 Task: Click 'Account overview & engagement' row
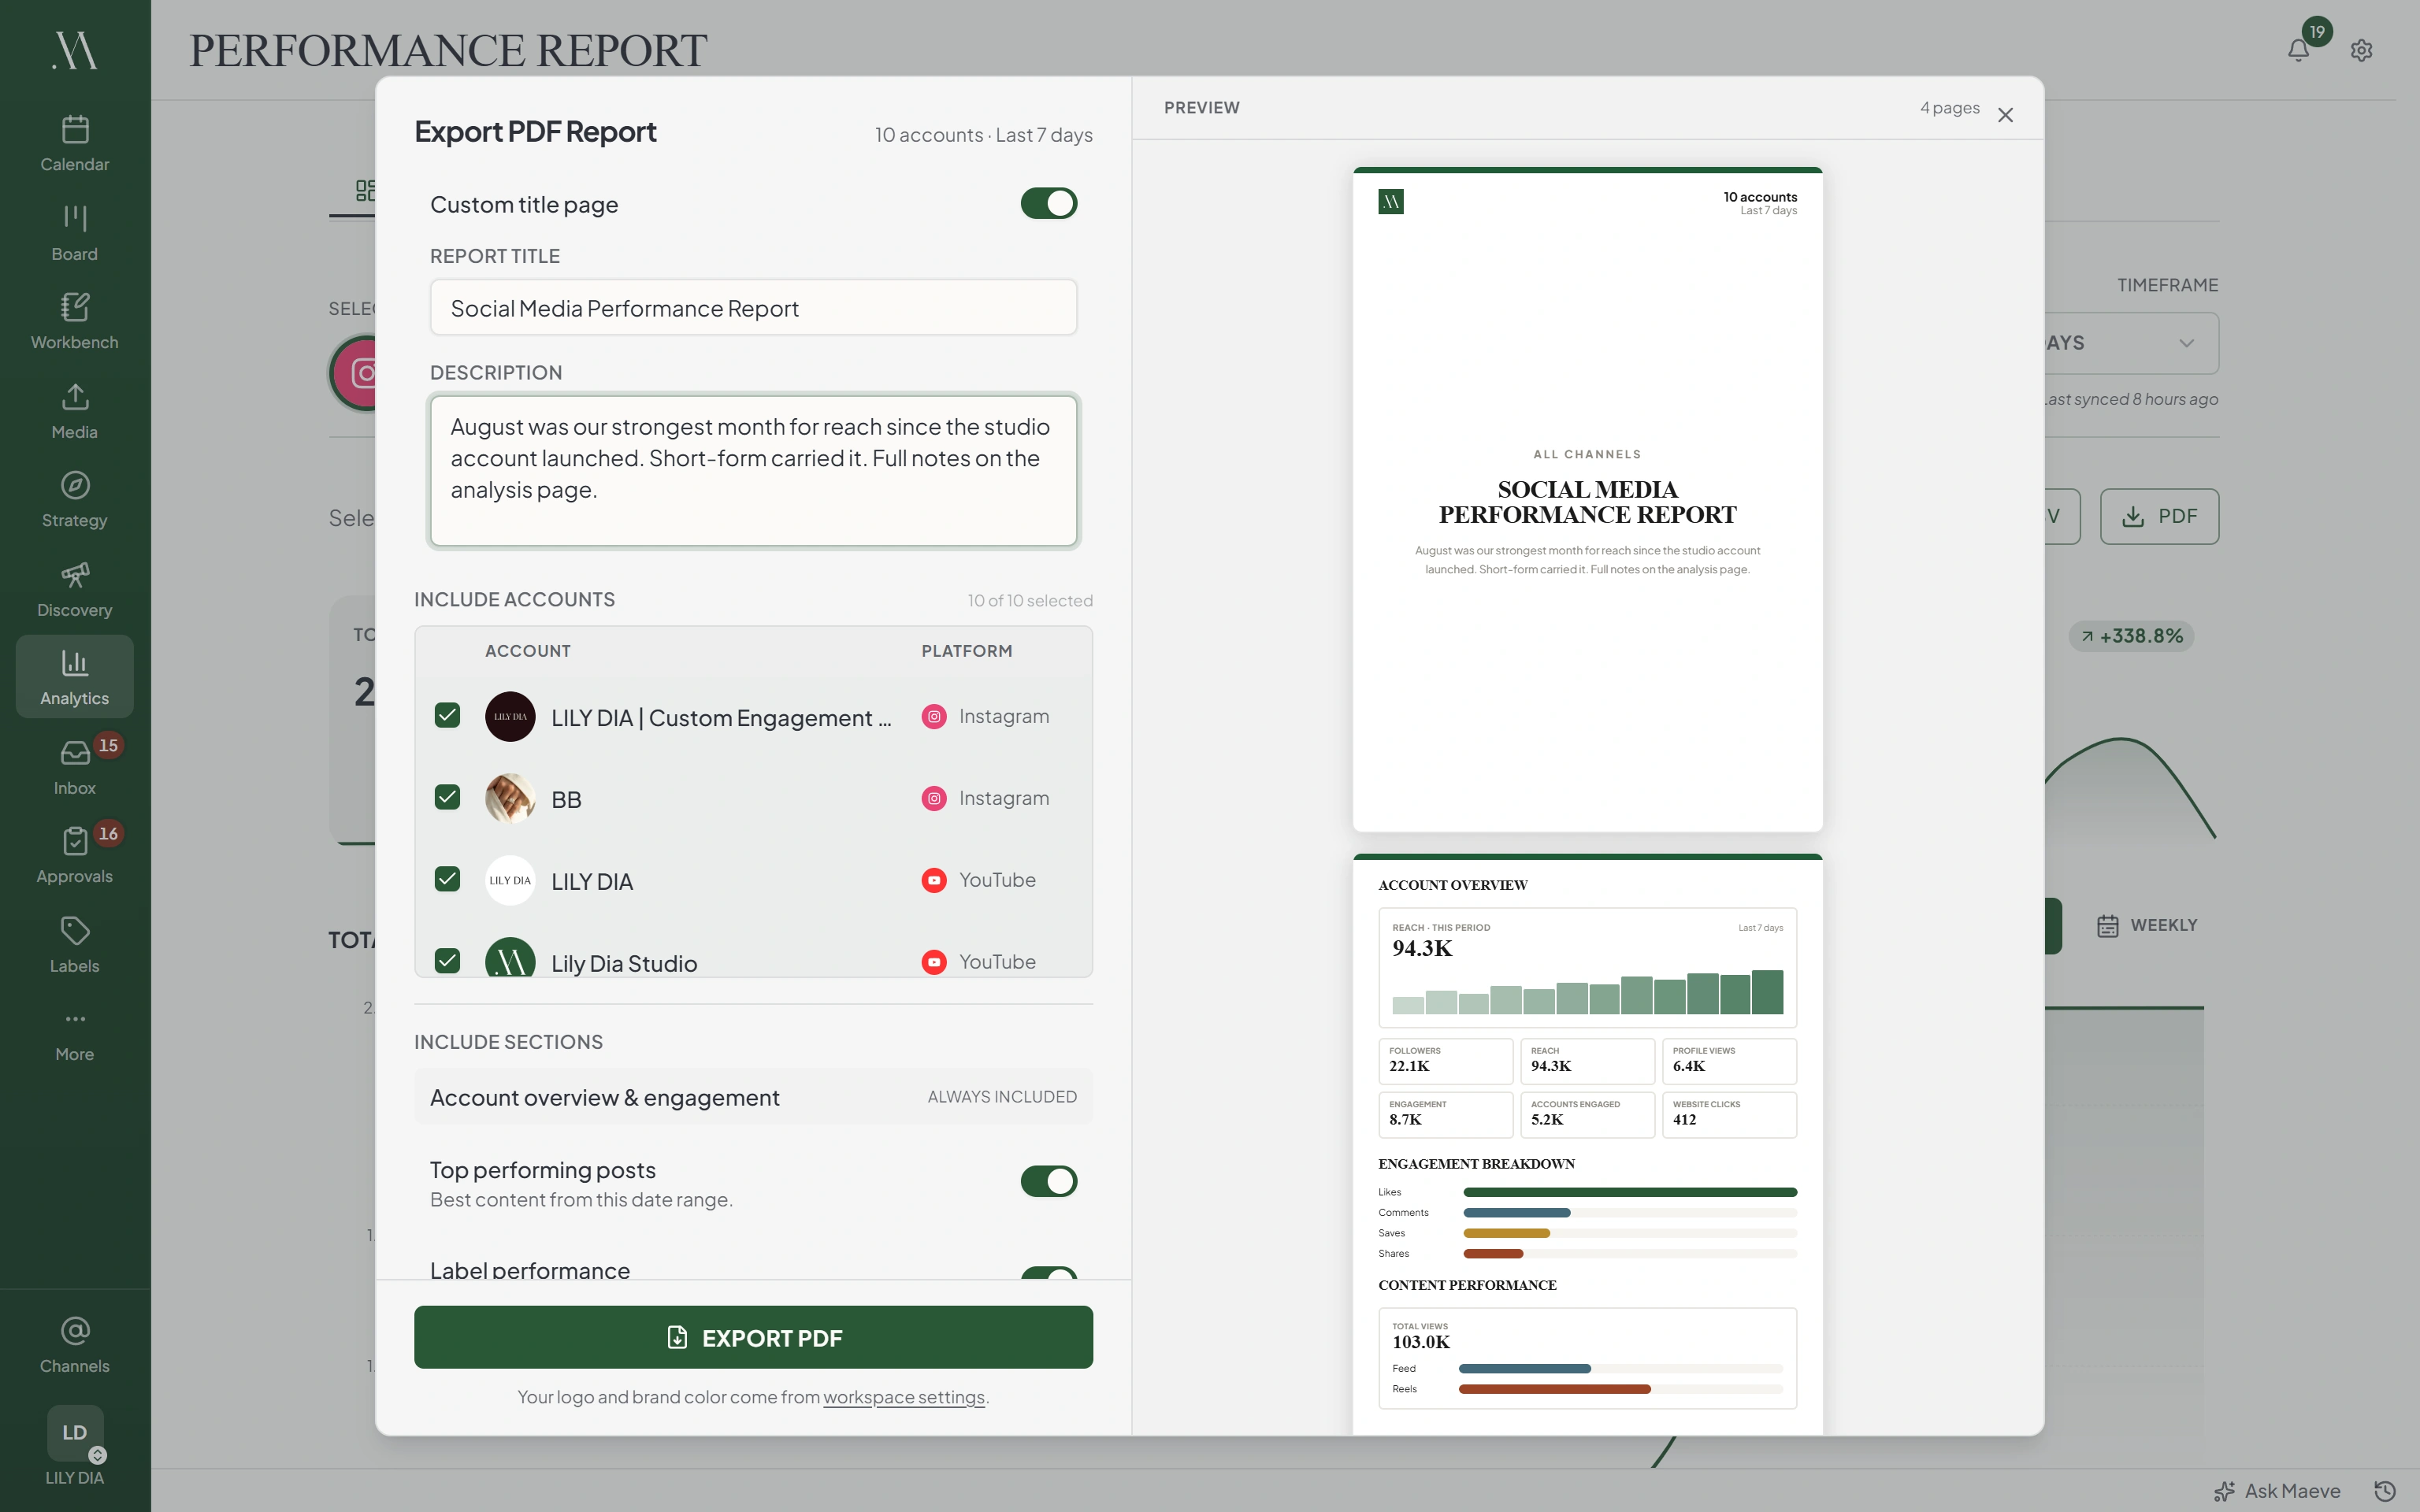click(753, 1097)
